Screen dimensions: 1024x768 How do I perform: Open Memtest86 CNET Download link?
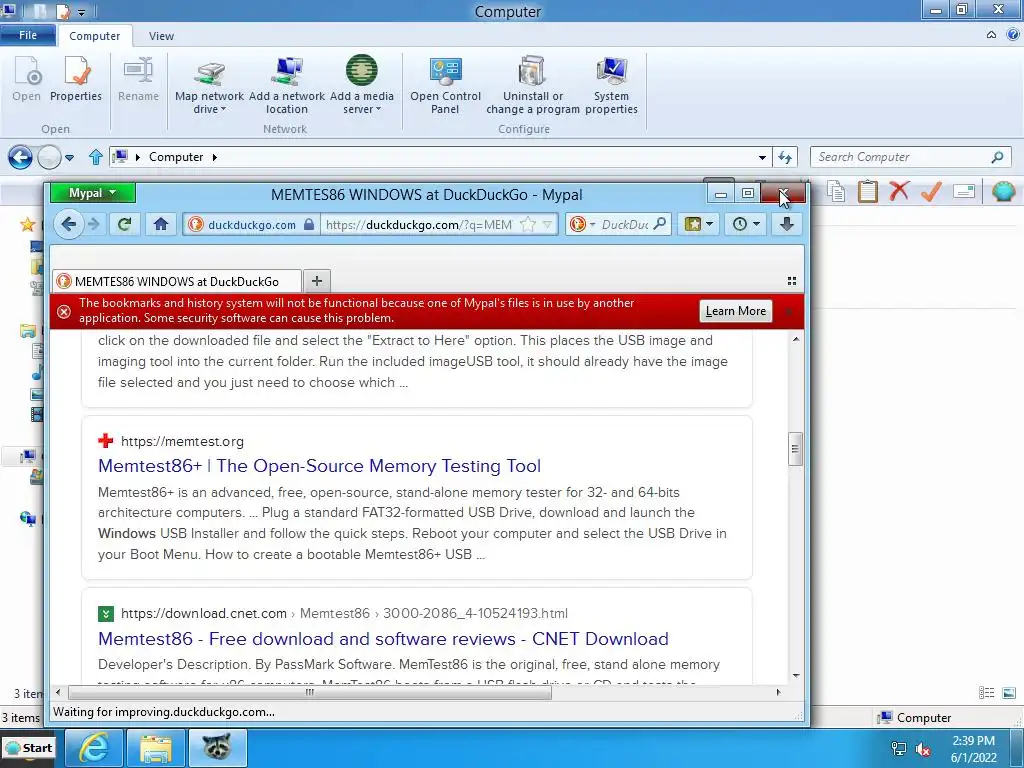tap(383, 639)
